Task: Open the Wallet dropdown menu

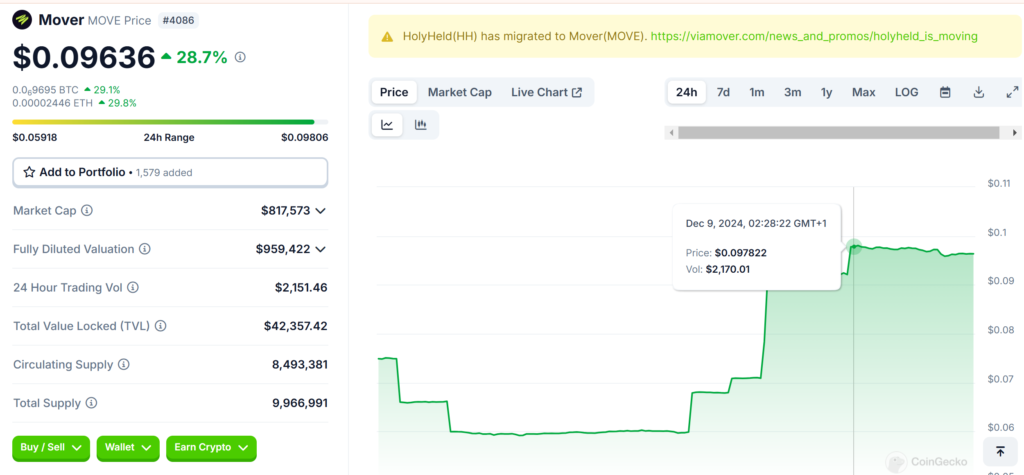Action: (129, 448)
